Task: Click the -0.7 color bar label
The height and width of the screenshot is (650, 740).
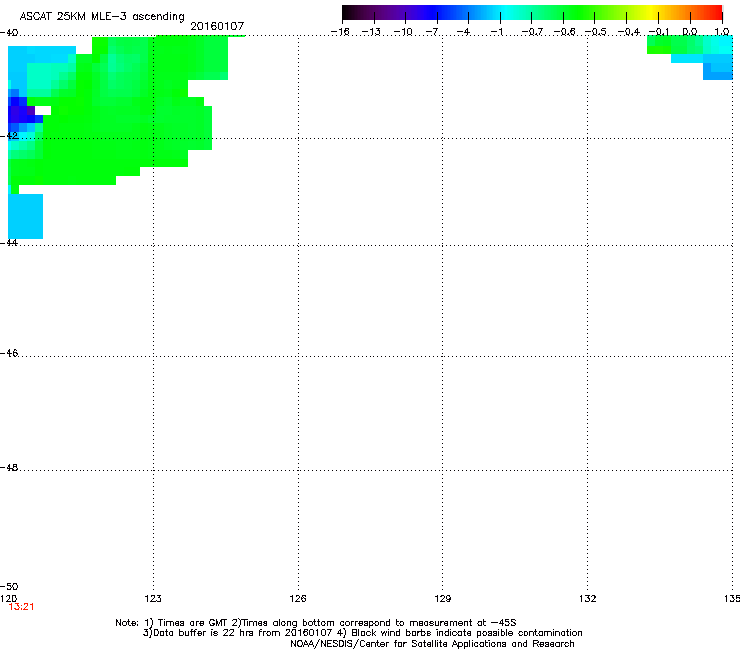Action: pyautogui.click(x=532, y=32)
